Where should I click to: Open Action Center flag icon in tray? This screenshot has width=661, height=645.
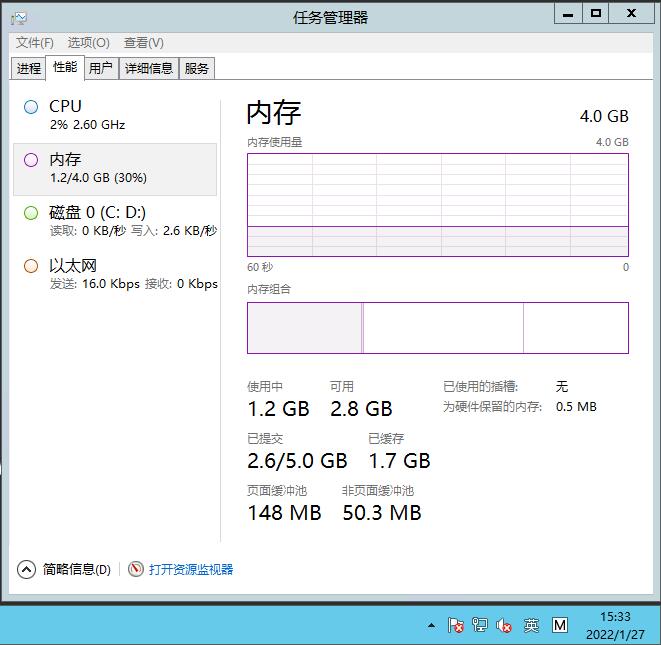point(455,625)
